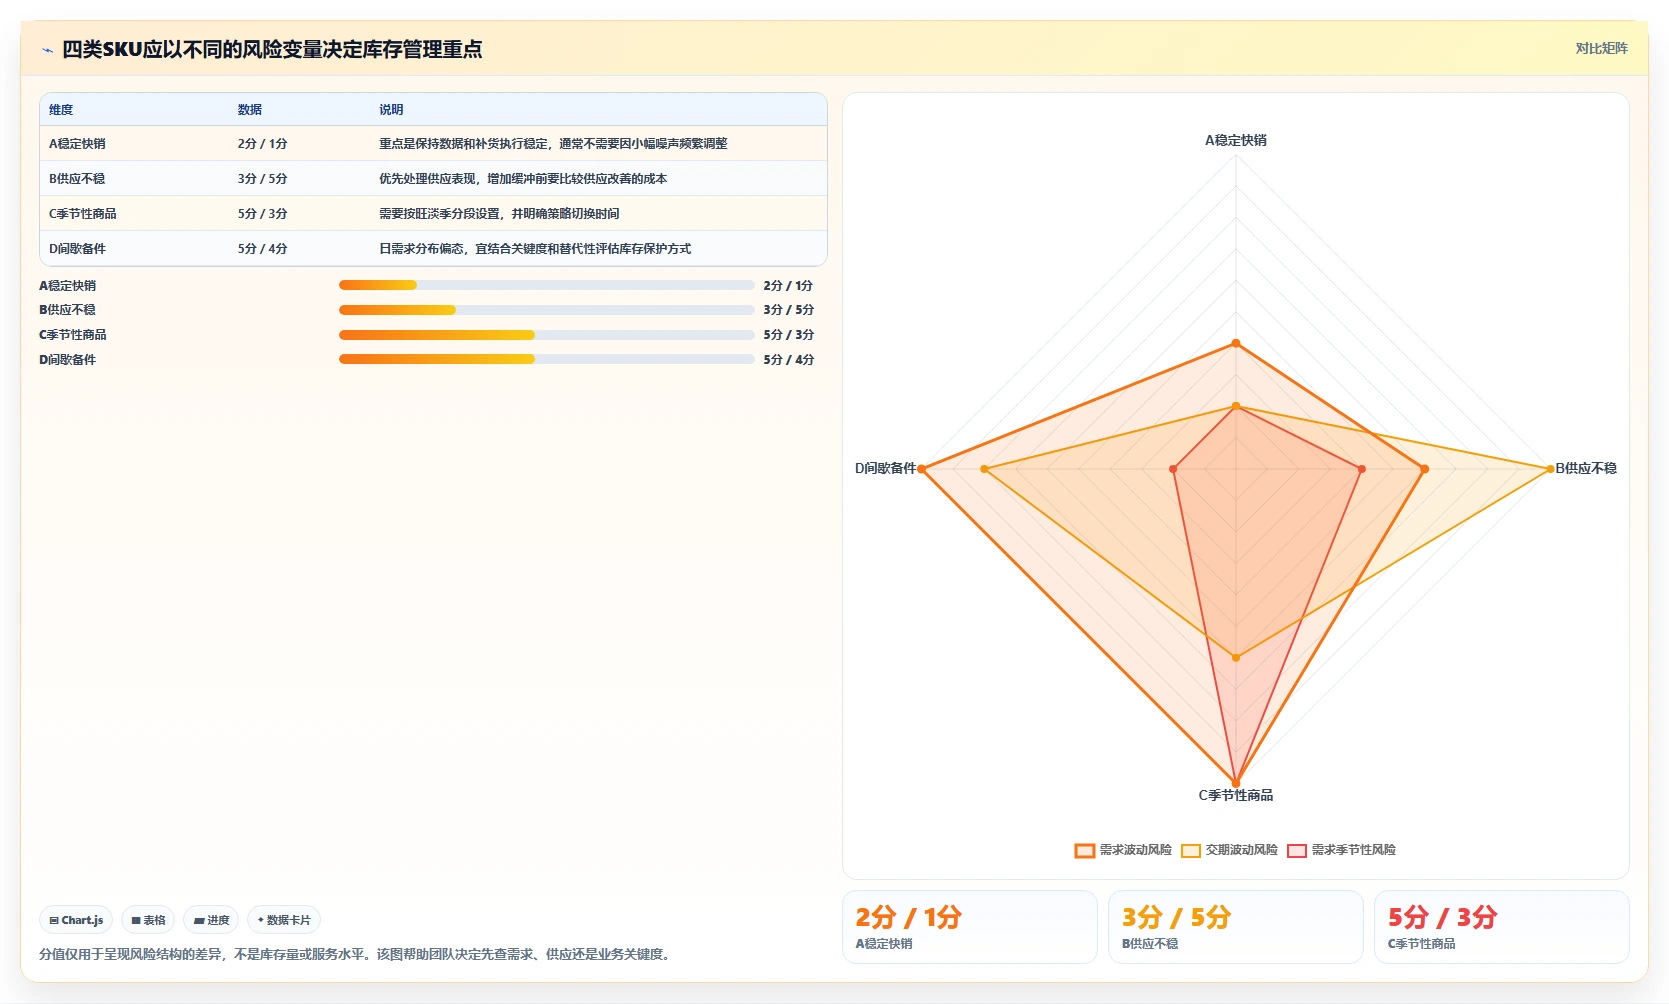Click the radar axis label D间歇备件
Image resolution: width=1669 pixels, height=1004 pixels.
click(886, 468)
